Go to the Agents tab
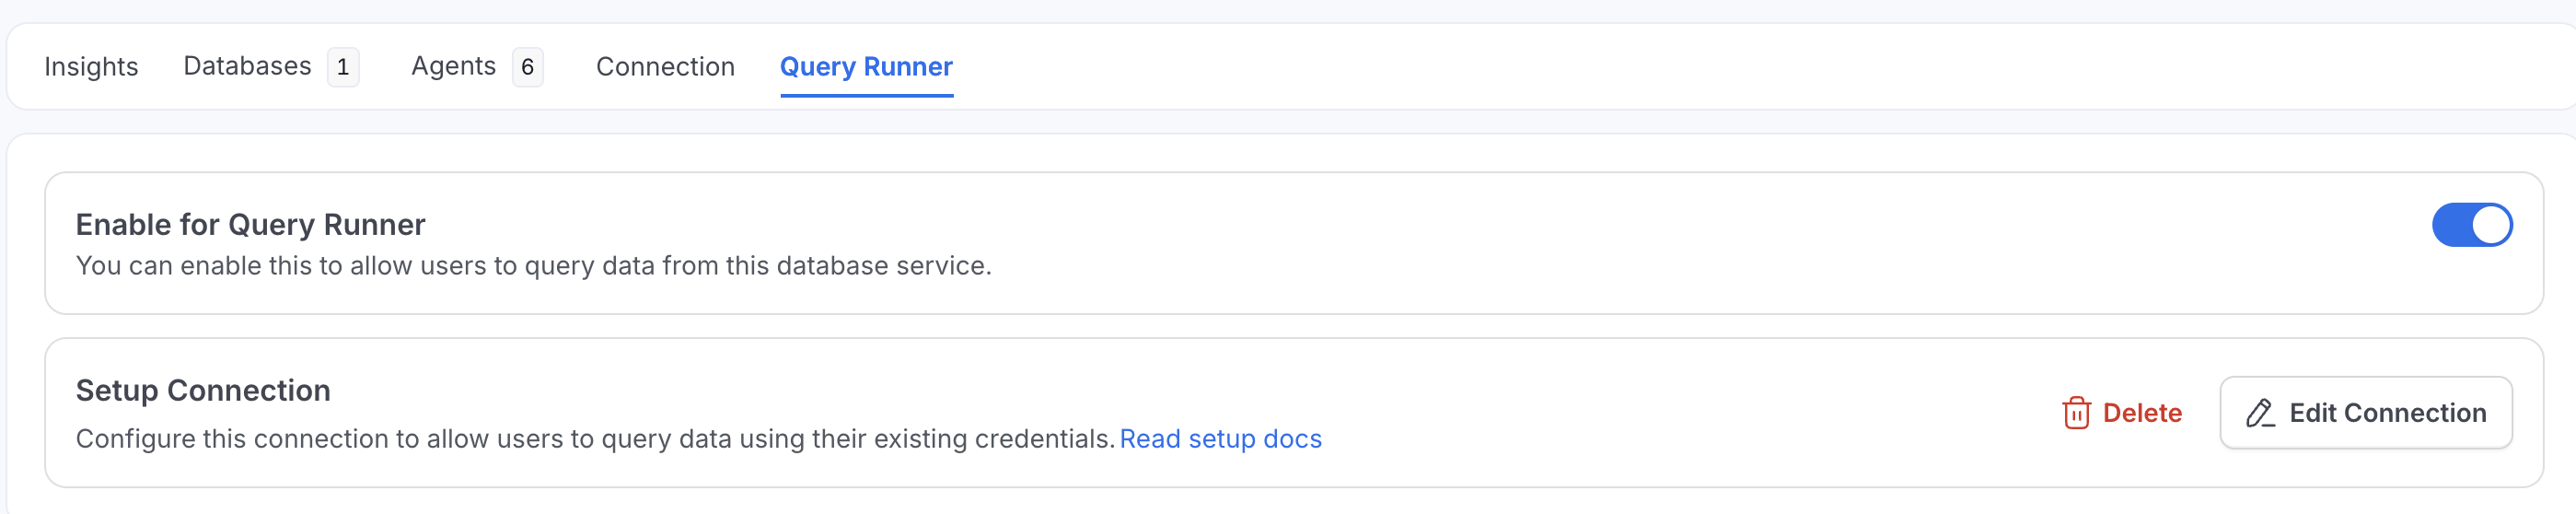 tap(453, 66)
